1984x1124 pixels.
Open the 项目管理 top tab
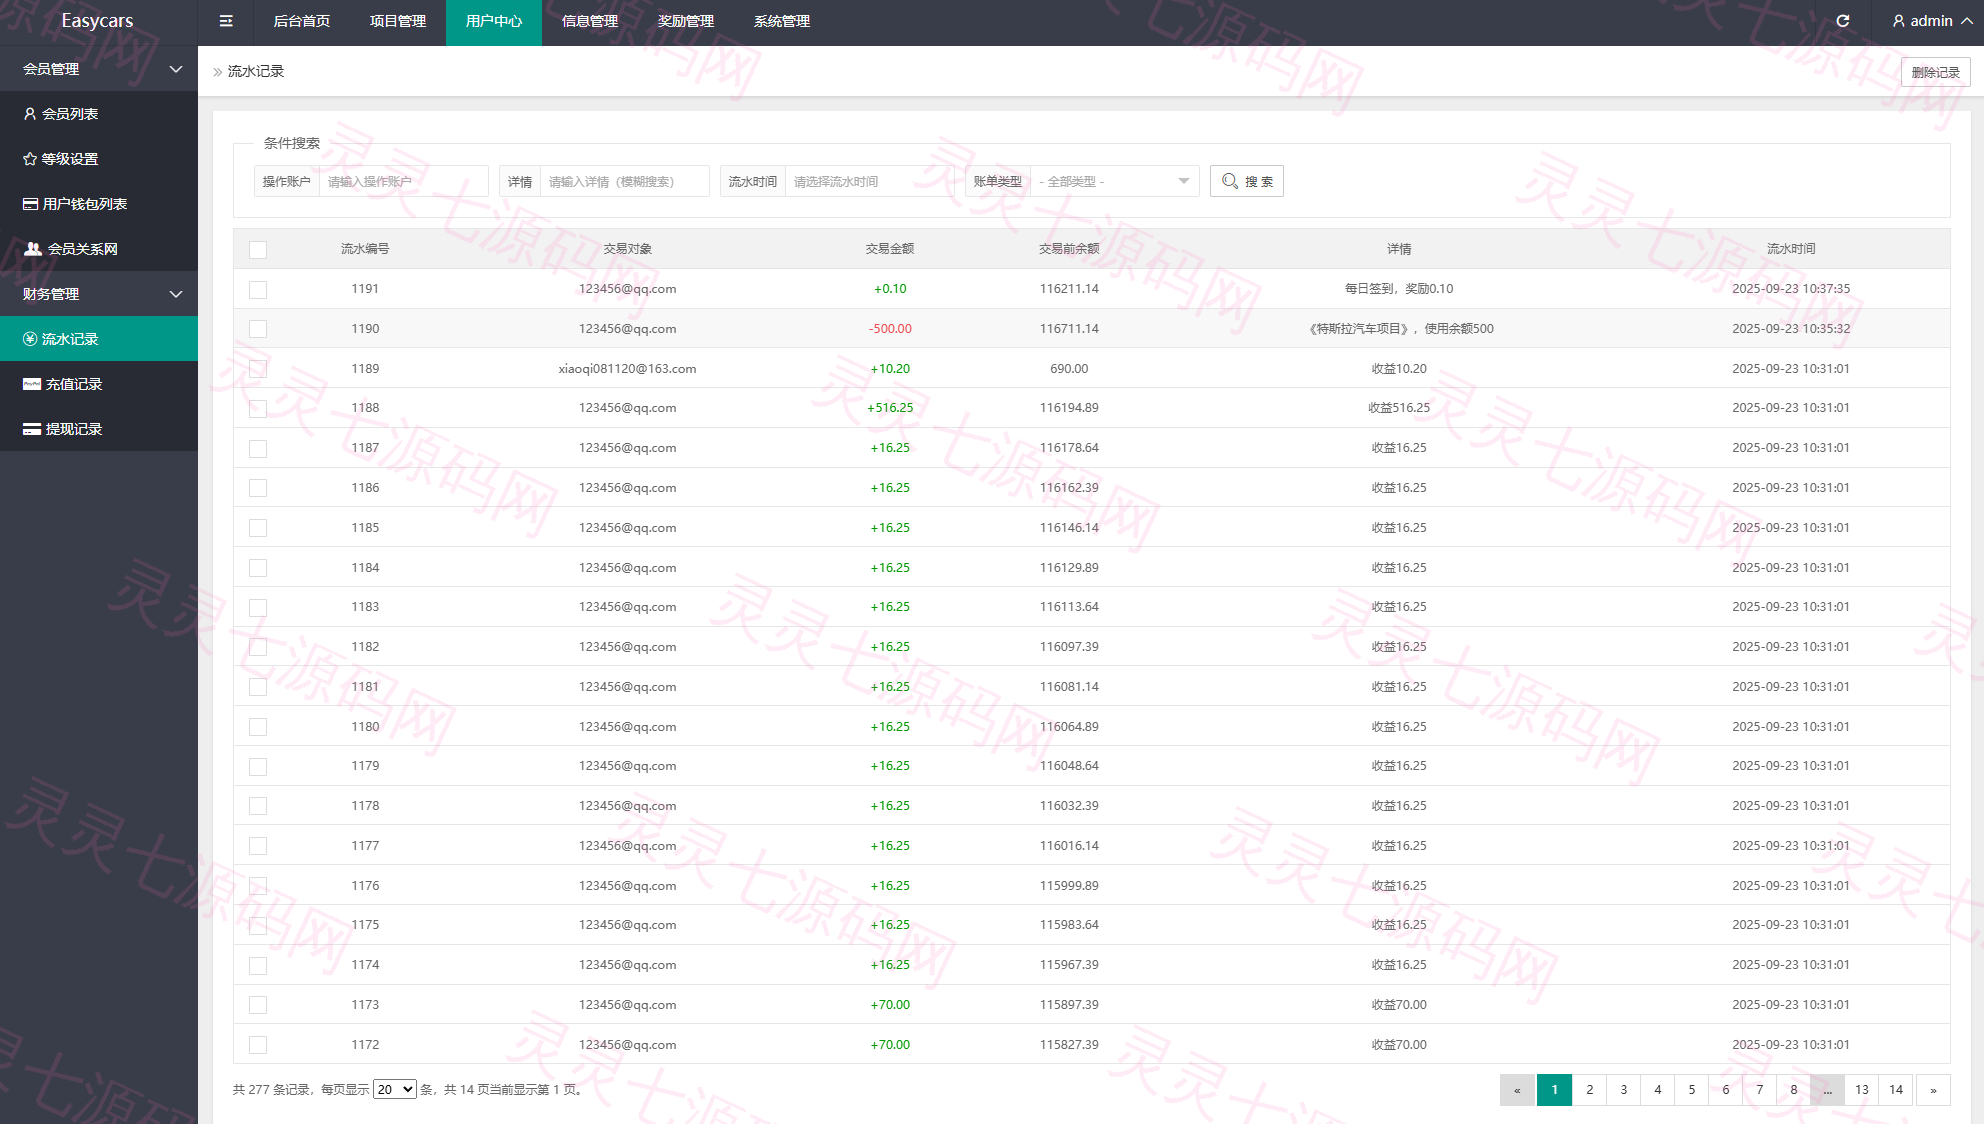[x=398, y=22]
